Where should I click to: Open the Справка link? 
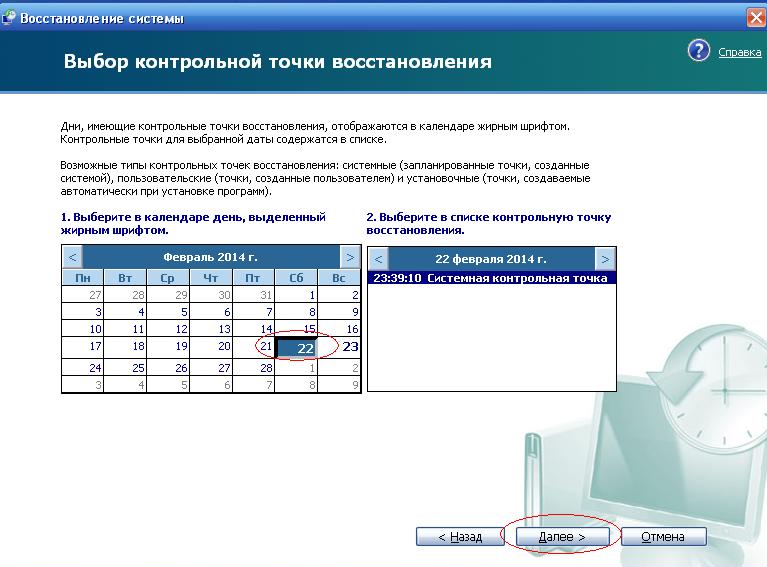click(x=740, y=52)
